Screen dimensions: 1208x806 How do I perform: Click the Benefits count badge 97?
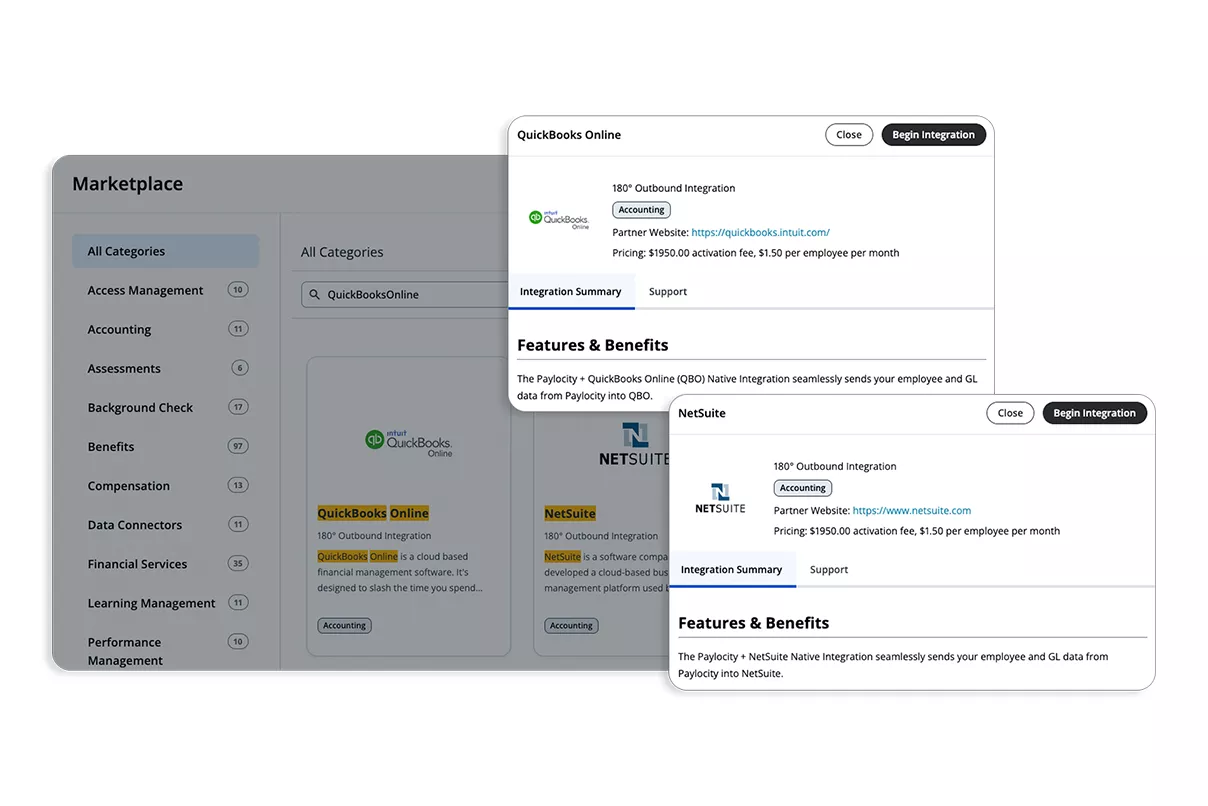coord(237,446)
